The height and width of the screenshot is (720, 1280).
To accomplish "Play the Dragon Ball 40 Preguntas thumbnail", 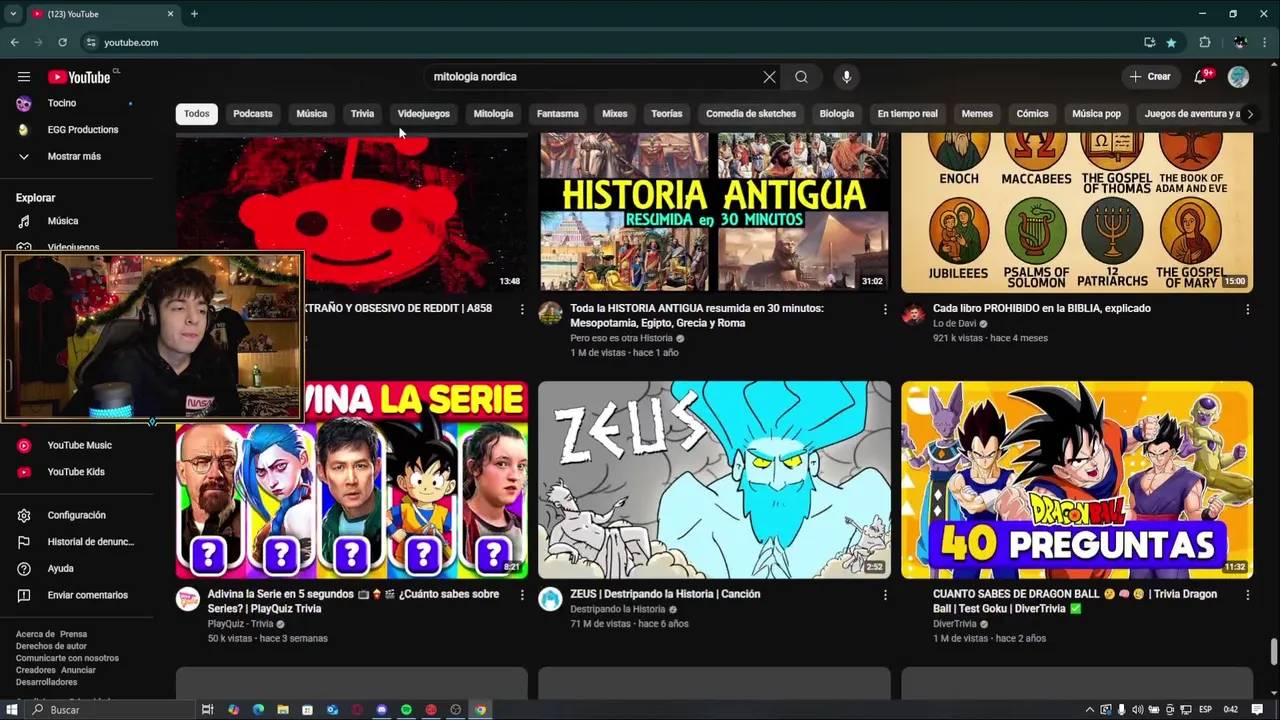I will [x=1077, y=480].
